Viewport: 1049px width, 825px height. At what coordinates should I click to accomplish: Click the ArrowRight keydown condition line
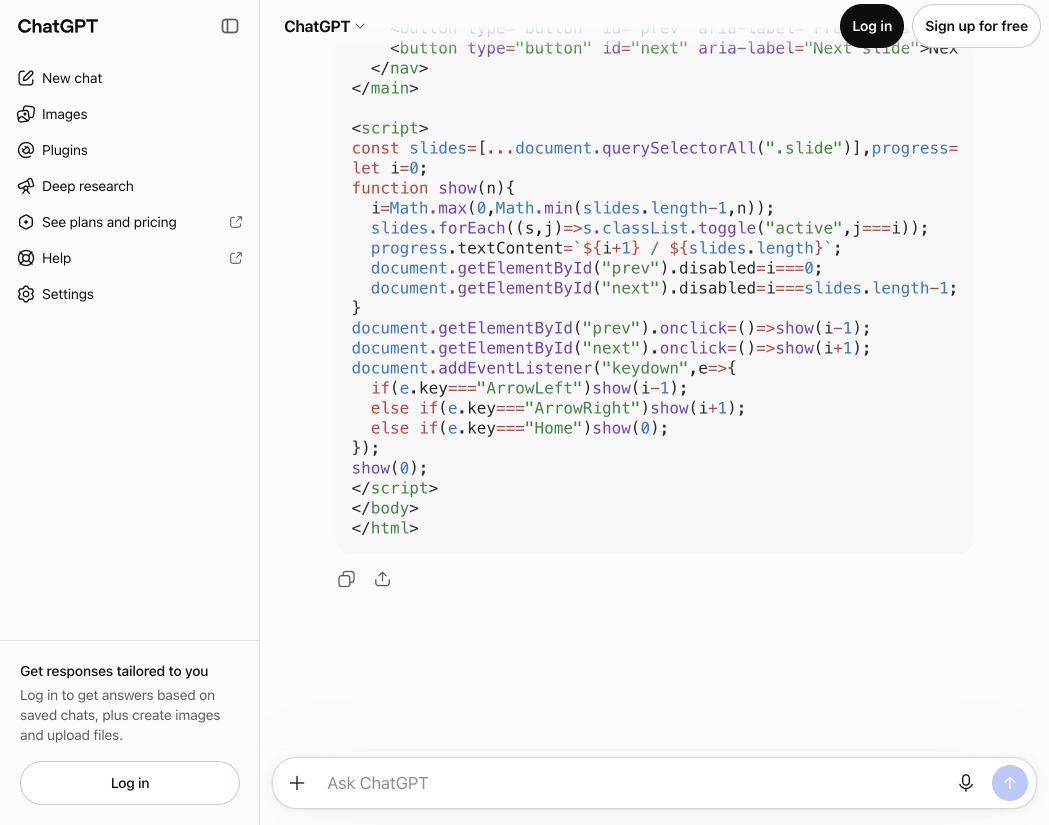point(558,408)
